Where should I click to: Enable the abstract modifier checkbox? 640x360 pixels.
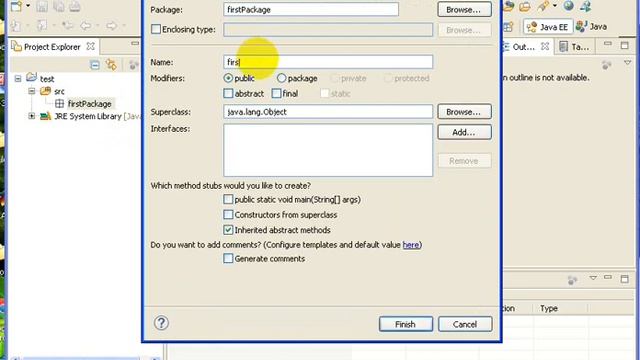pos(228,93)
